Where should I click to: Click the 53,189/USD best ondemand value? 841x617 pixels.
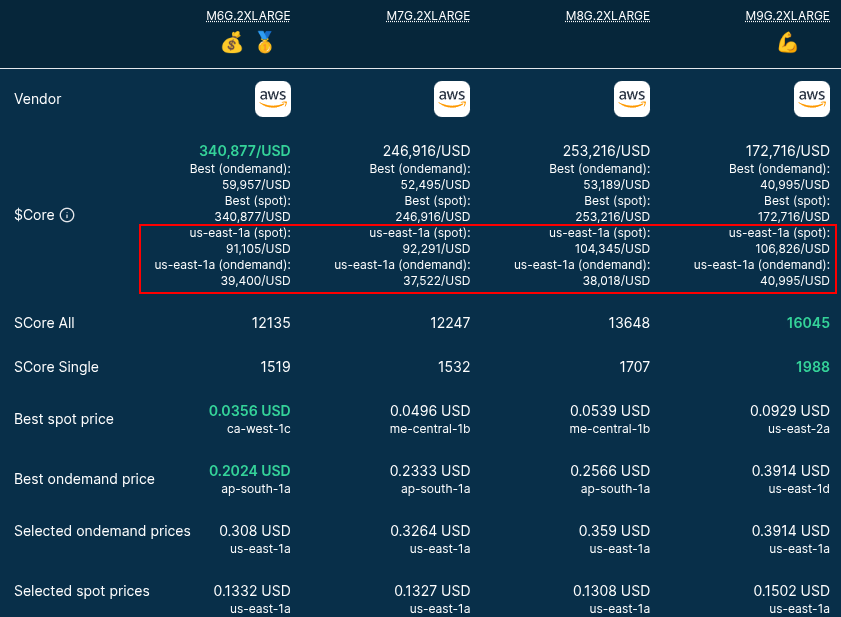pos(616,185)
